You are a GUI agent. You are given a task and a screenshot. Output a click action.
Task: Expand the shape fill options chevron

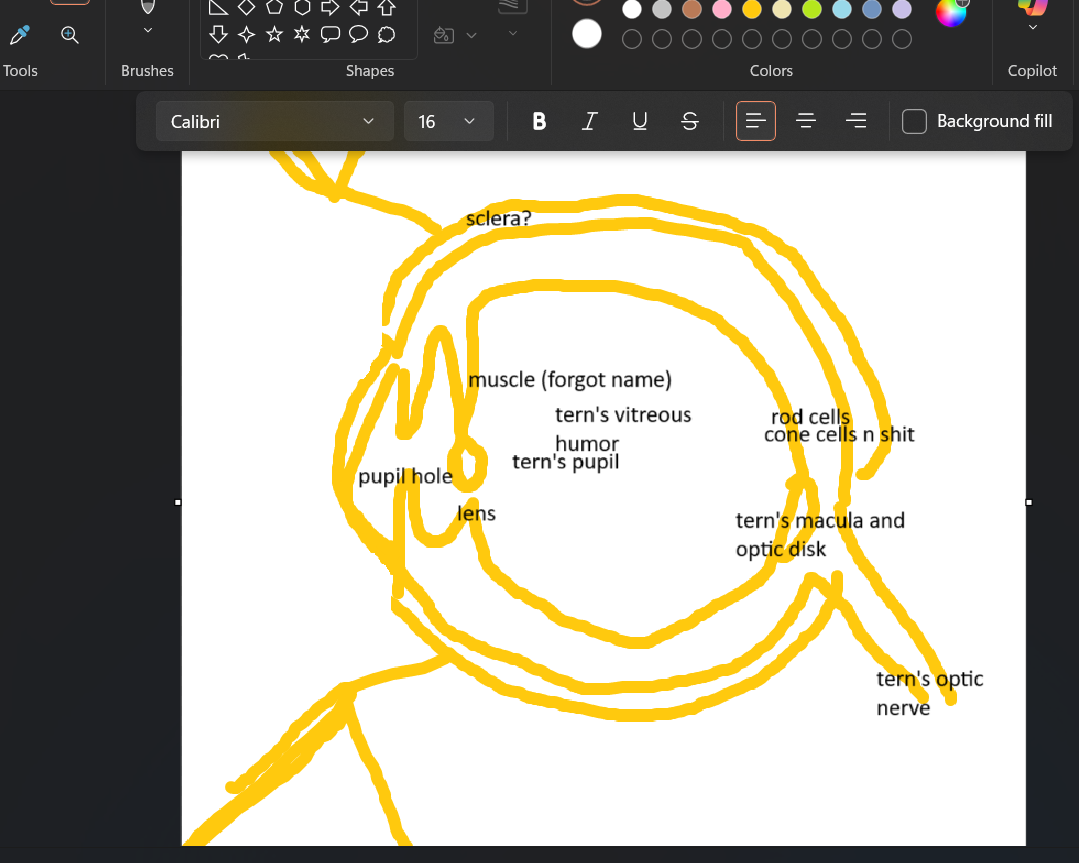(x=471, y=35)
